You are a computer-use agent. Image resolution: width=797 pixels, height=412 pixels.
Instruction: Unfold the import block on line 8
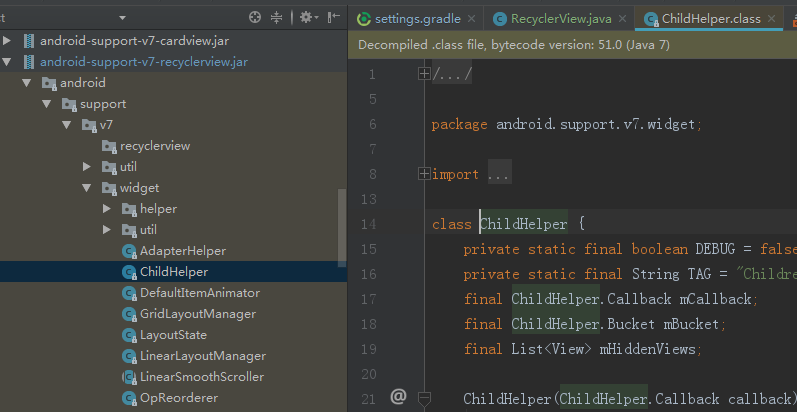pyautogui.click(x=424, y=174)
